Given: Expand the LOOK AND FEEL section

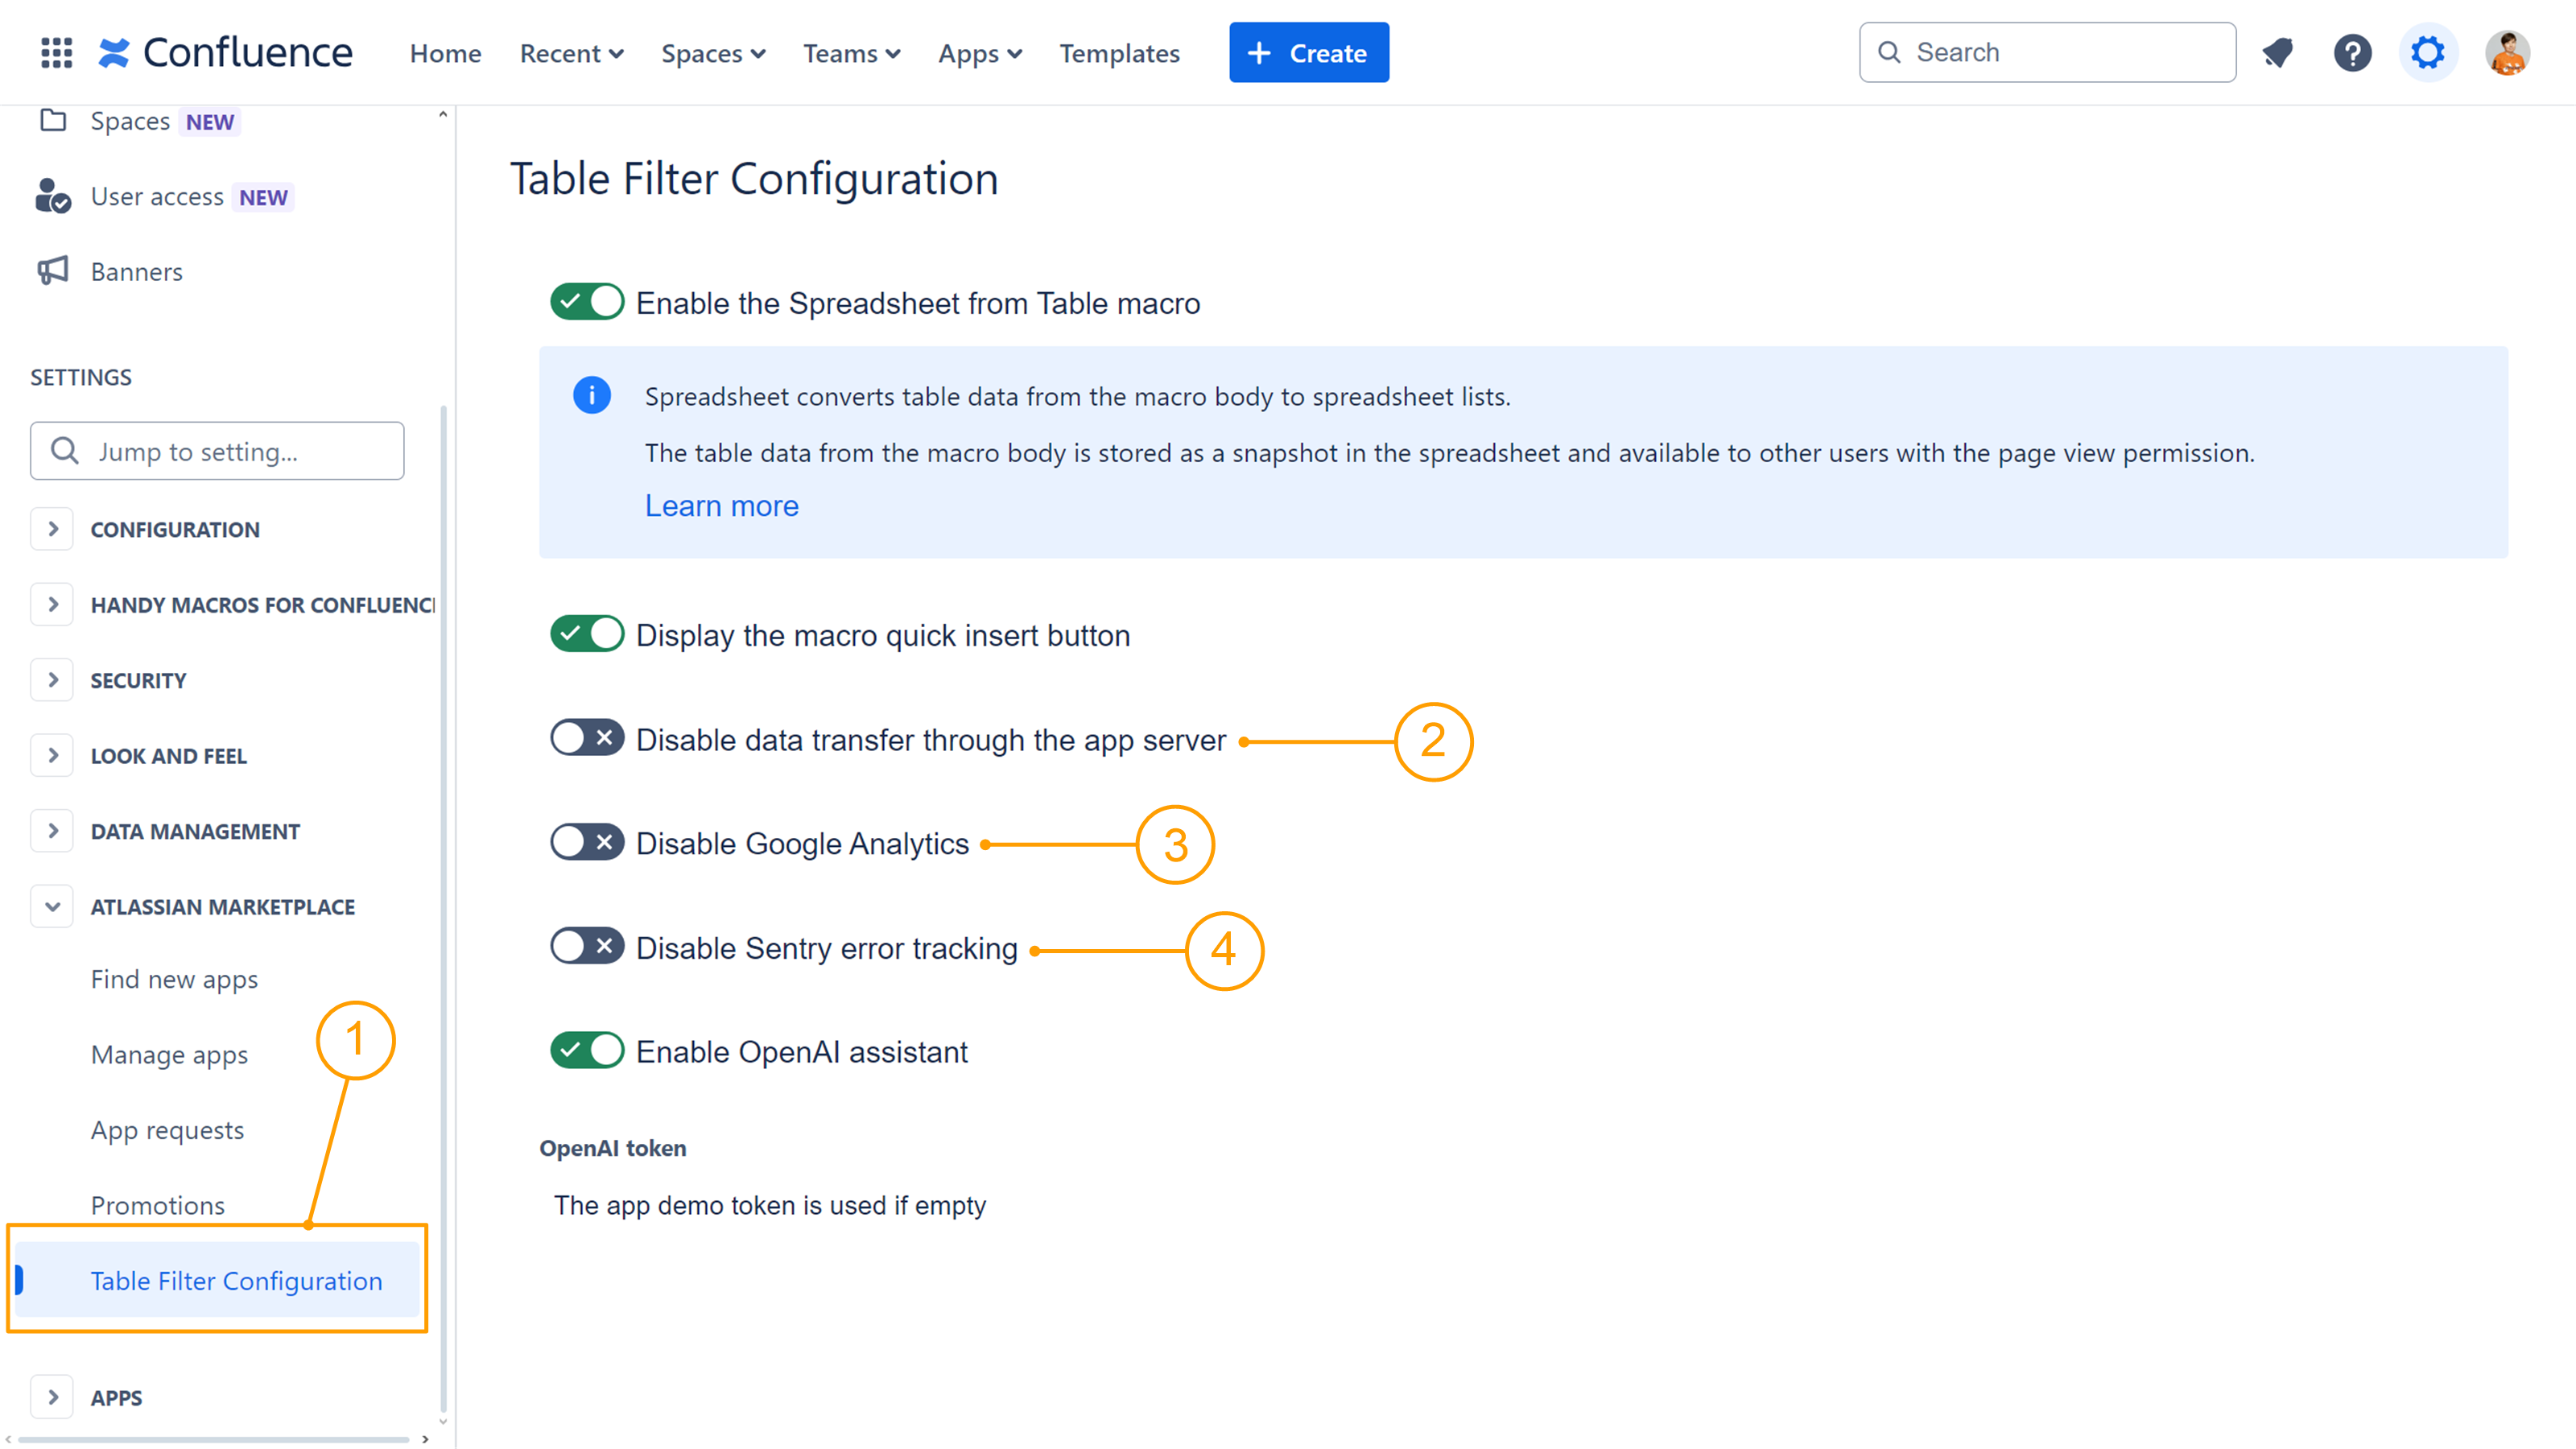Looking at the screenshot, I should 52,755.
